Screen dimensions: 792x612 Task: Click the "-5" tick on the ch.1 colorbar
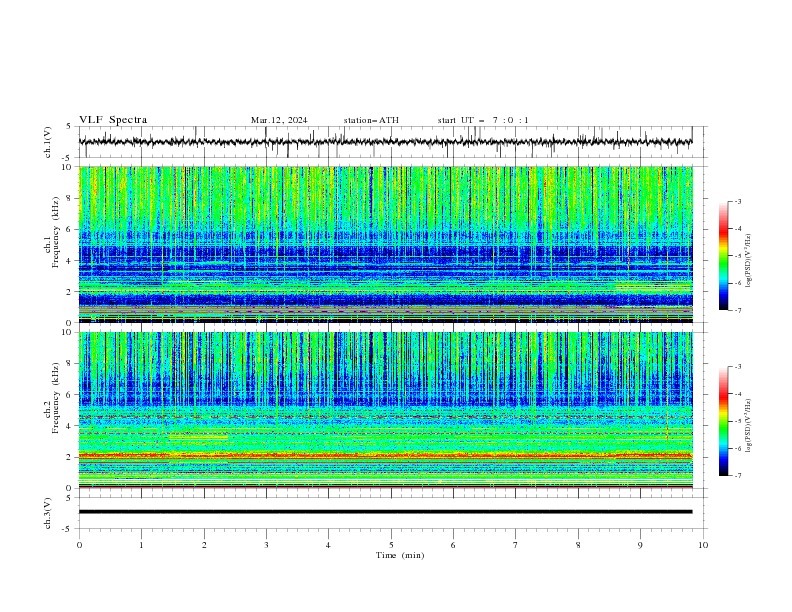738,256
